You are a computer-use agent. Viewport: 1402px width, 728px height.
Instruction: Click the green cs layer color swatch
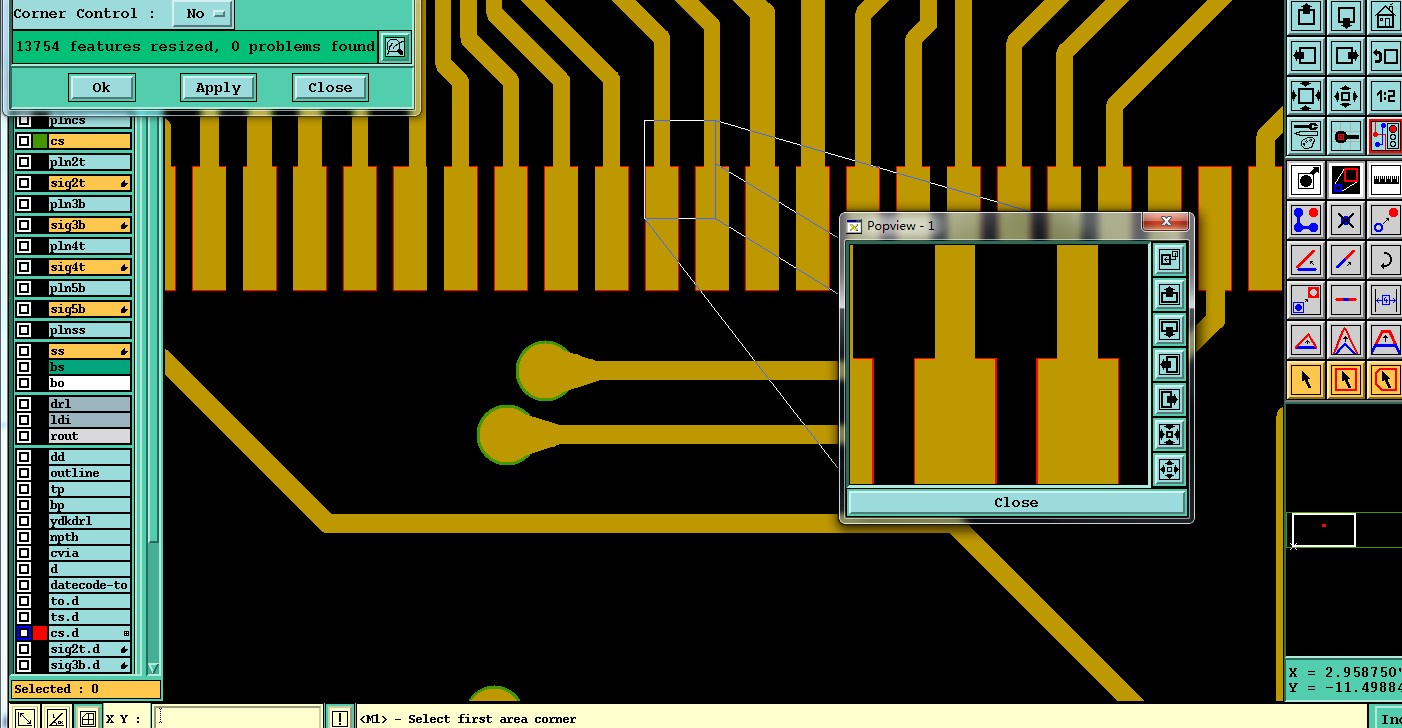[40, 142]
